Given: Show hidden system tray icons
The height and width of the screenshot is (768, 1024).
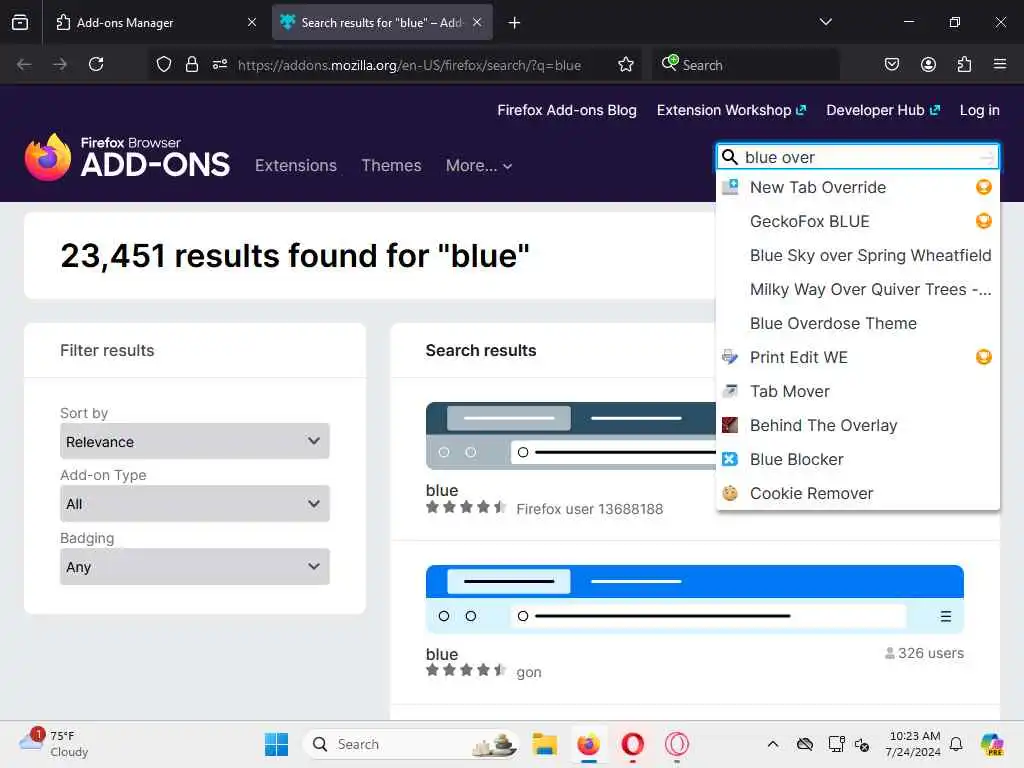Looking at the screenshot, I should pos(773,744).
